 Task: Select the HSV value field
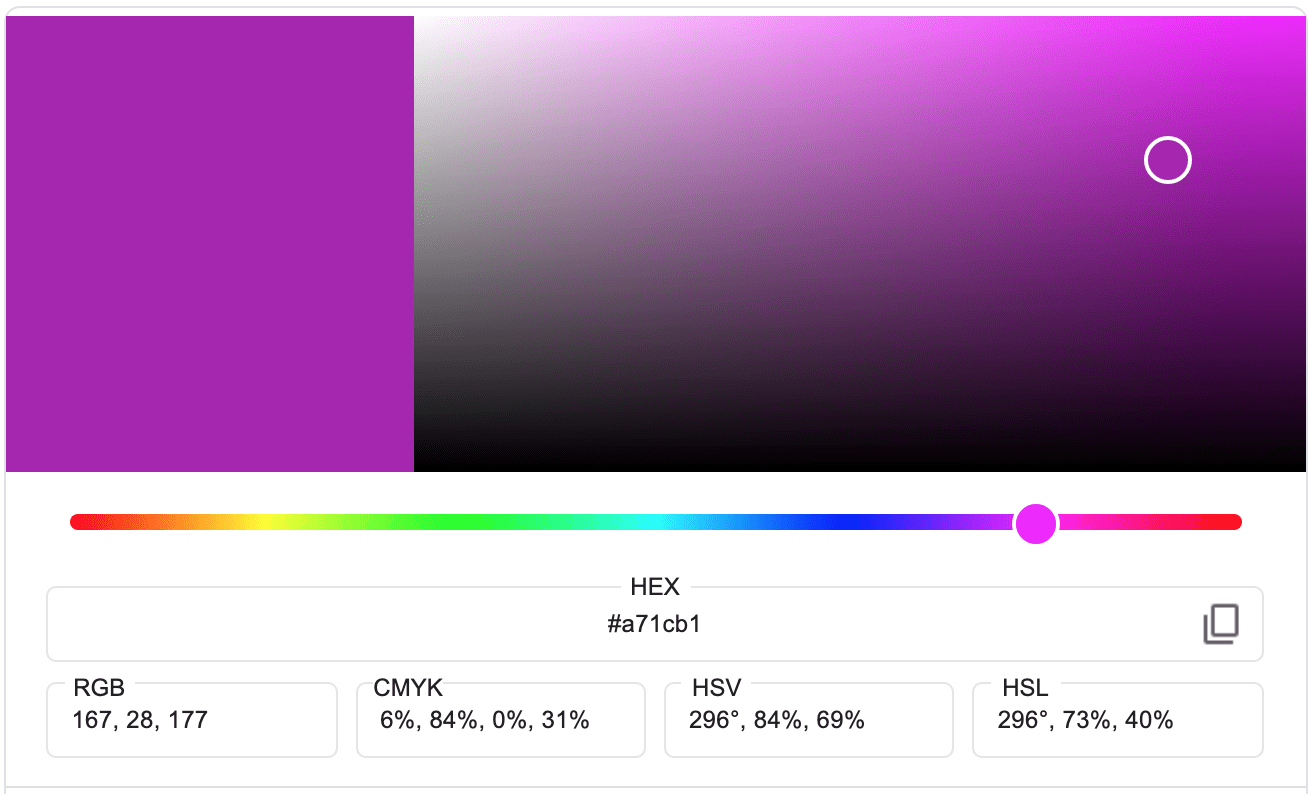808,720
